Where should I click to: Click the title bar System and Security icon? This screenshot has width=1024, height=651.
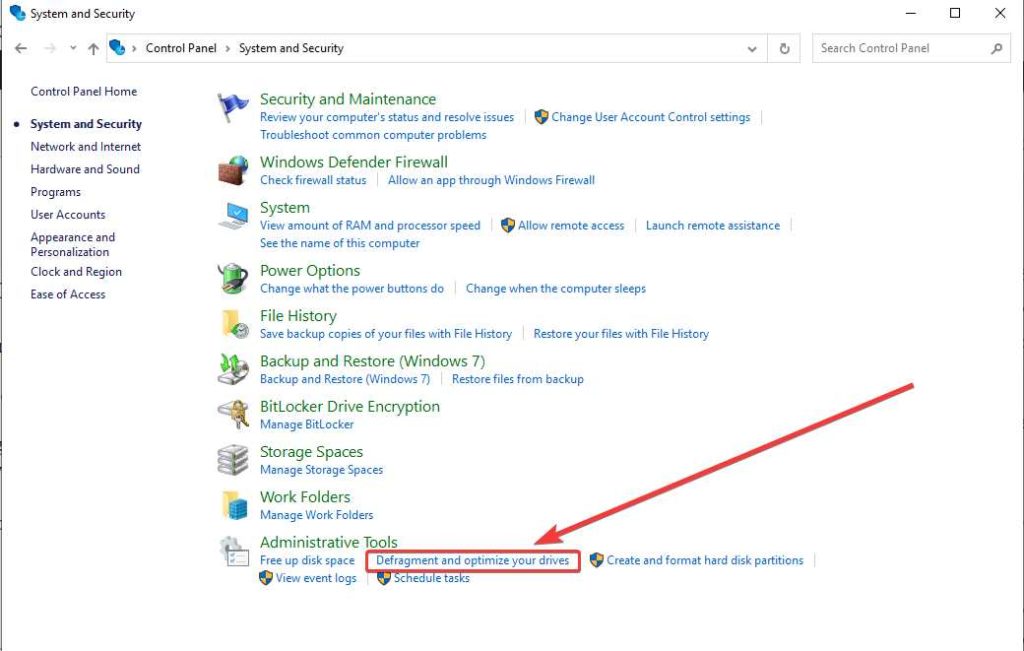(17, 13)
